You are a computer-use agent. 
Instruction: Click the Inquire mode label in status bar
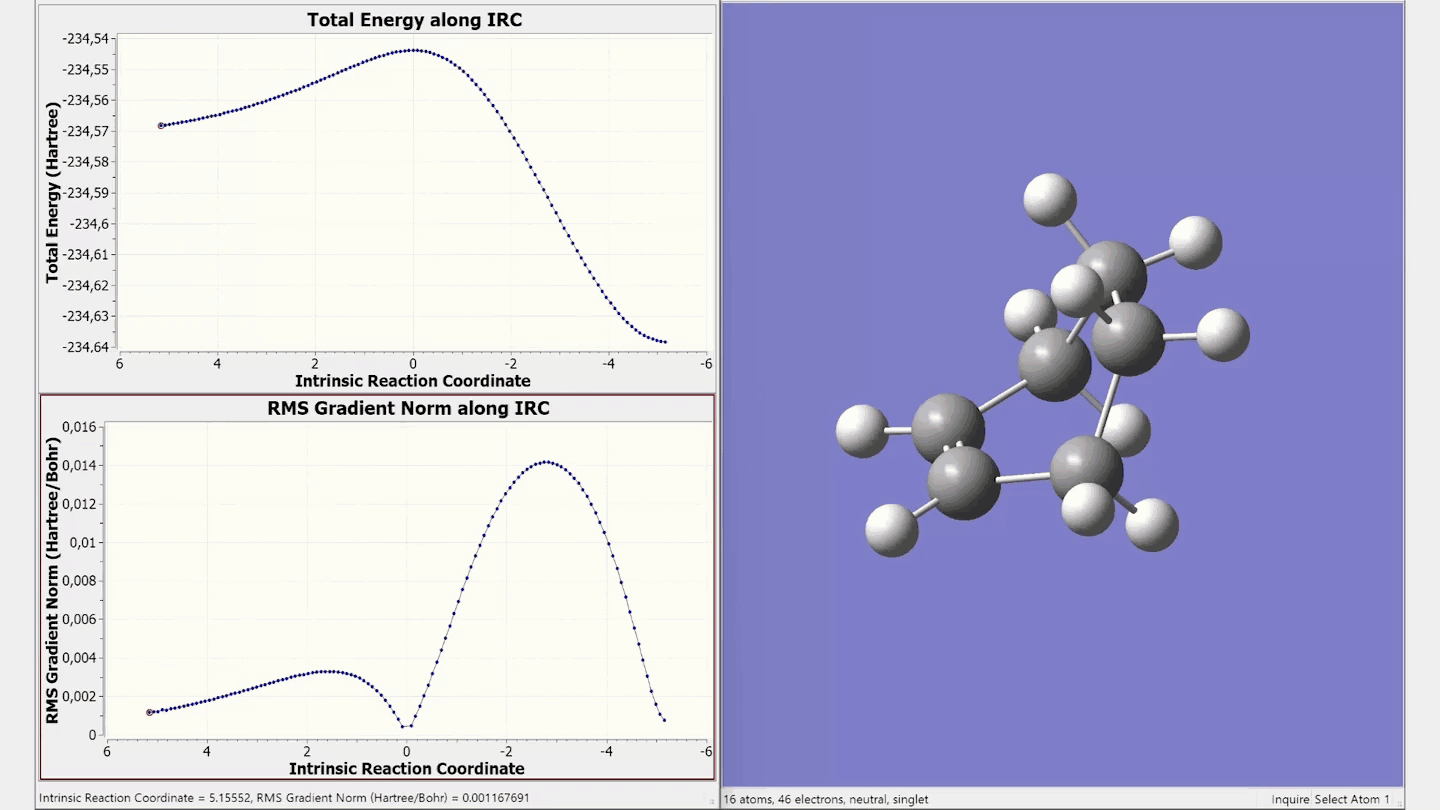point(1290,799)
